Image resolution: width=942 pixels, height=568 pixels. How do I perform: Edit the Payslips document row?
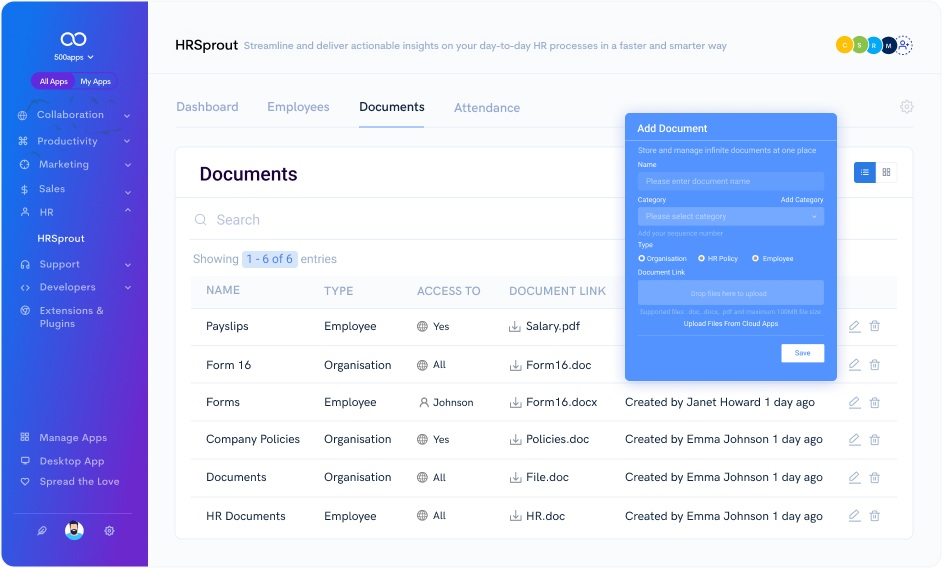tap(854, 326)
